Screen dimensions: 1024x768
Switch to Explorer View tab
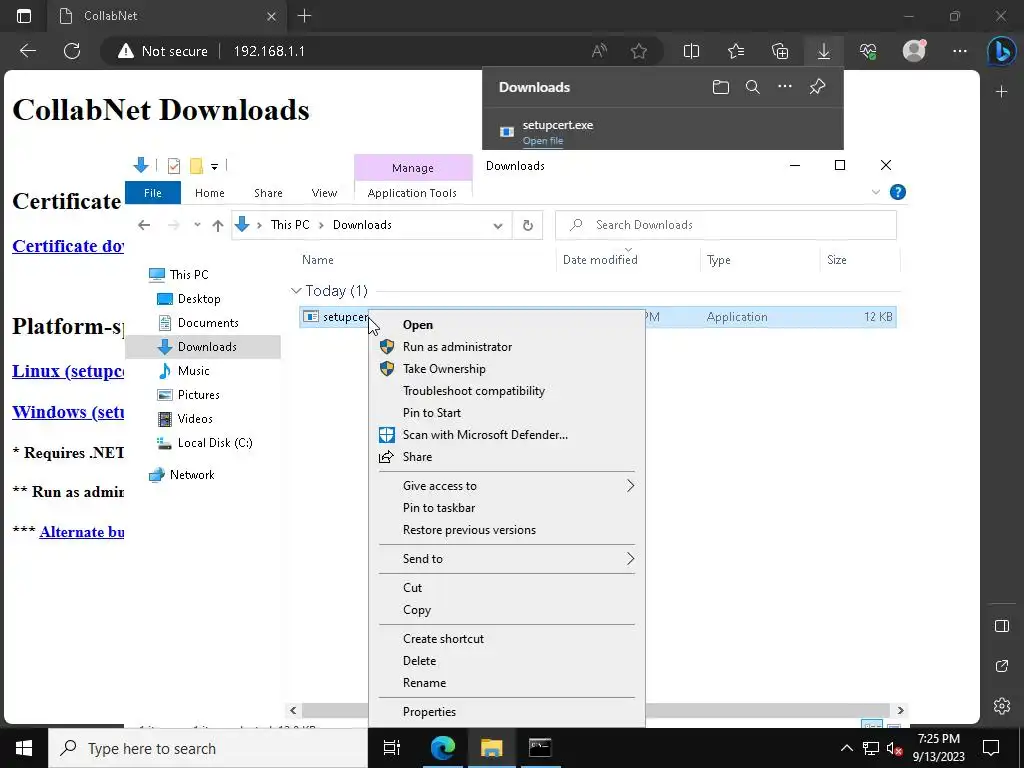pyautogui.click(x=324, y=193)
